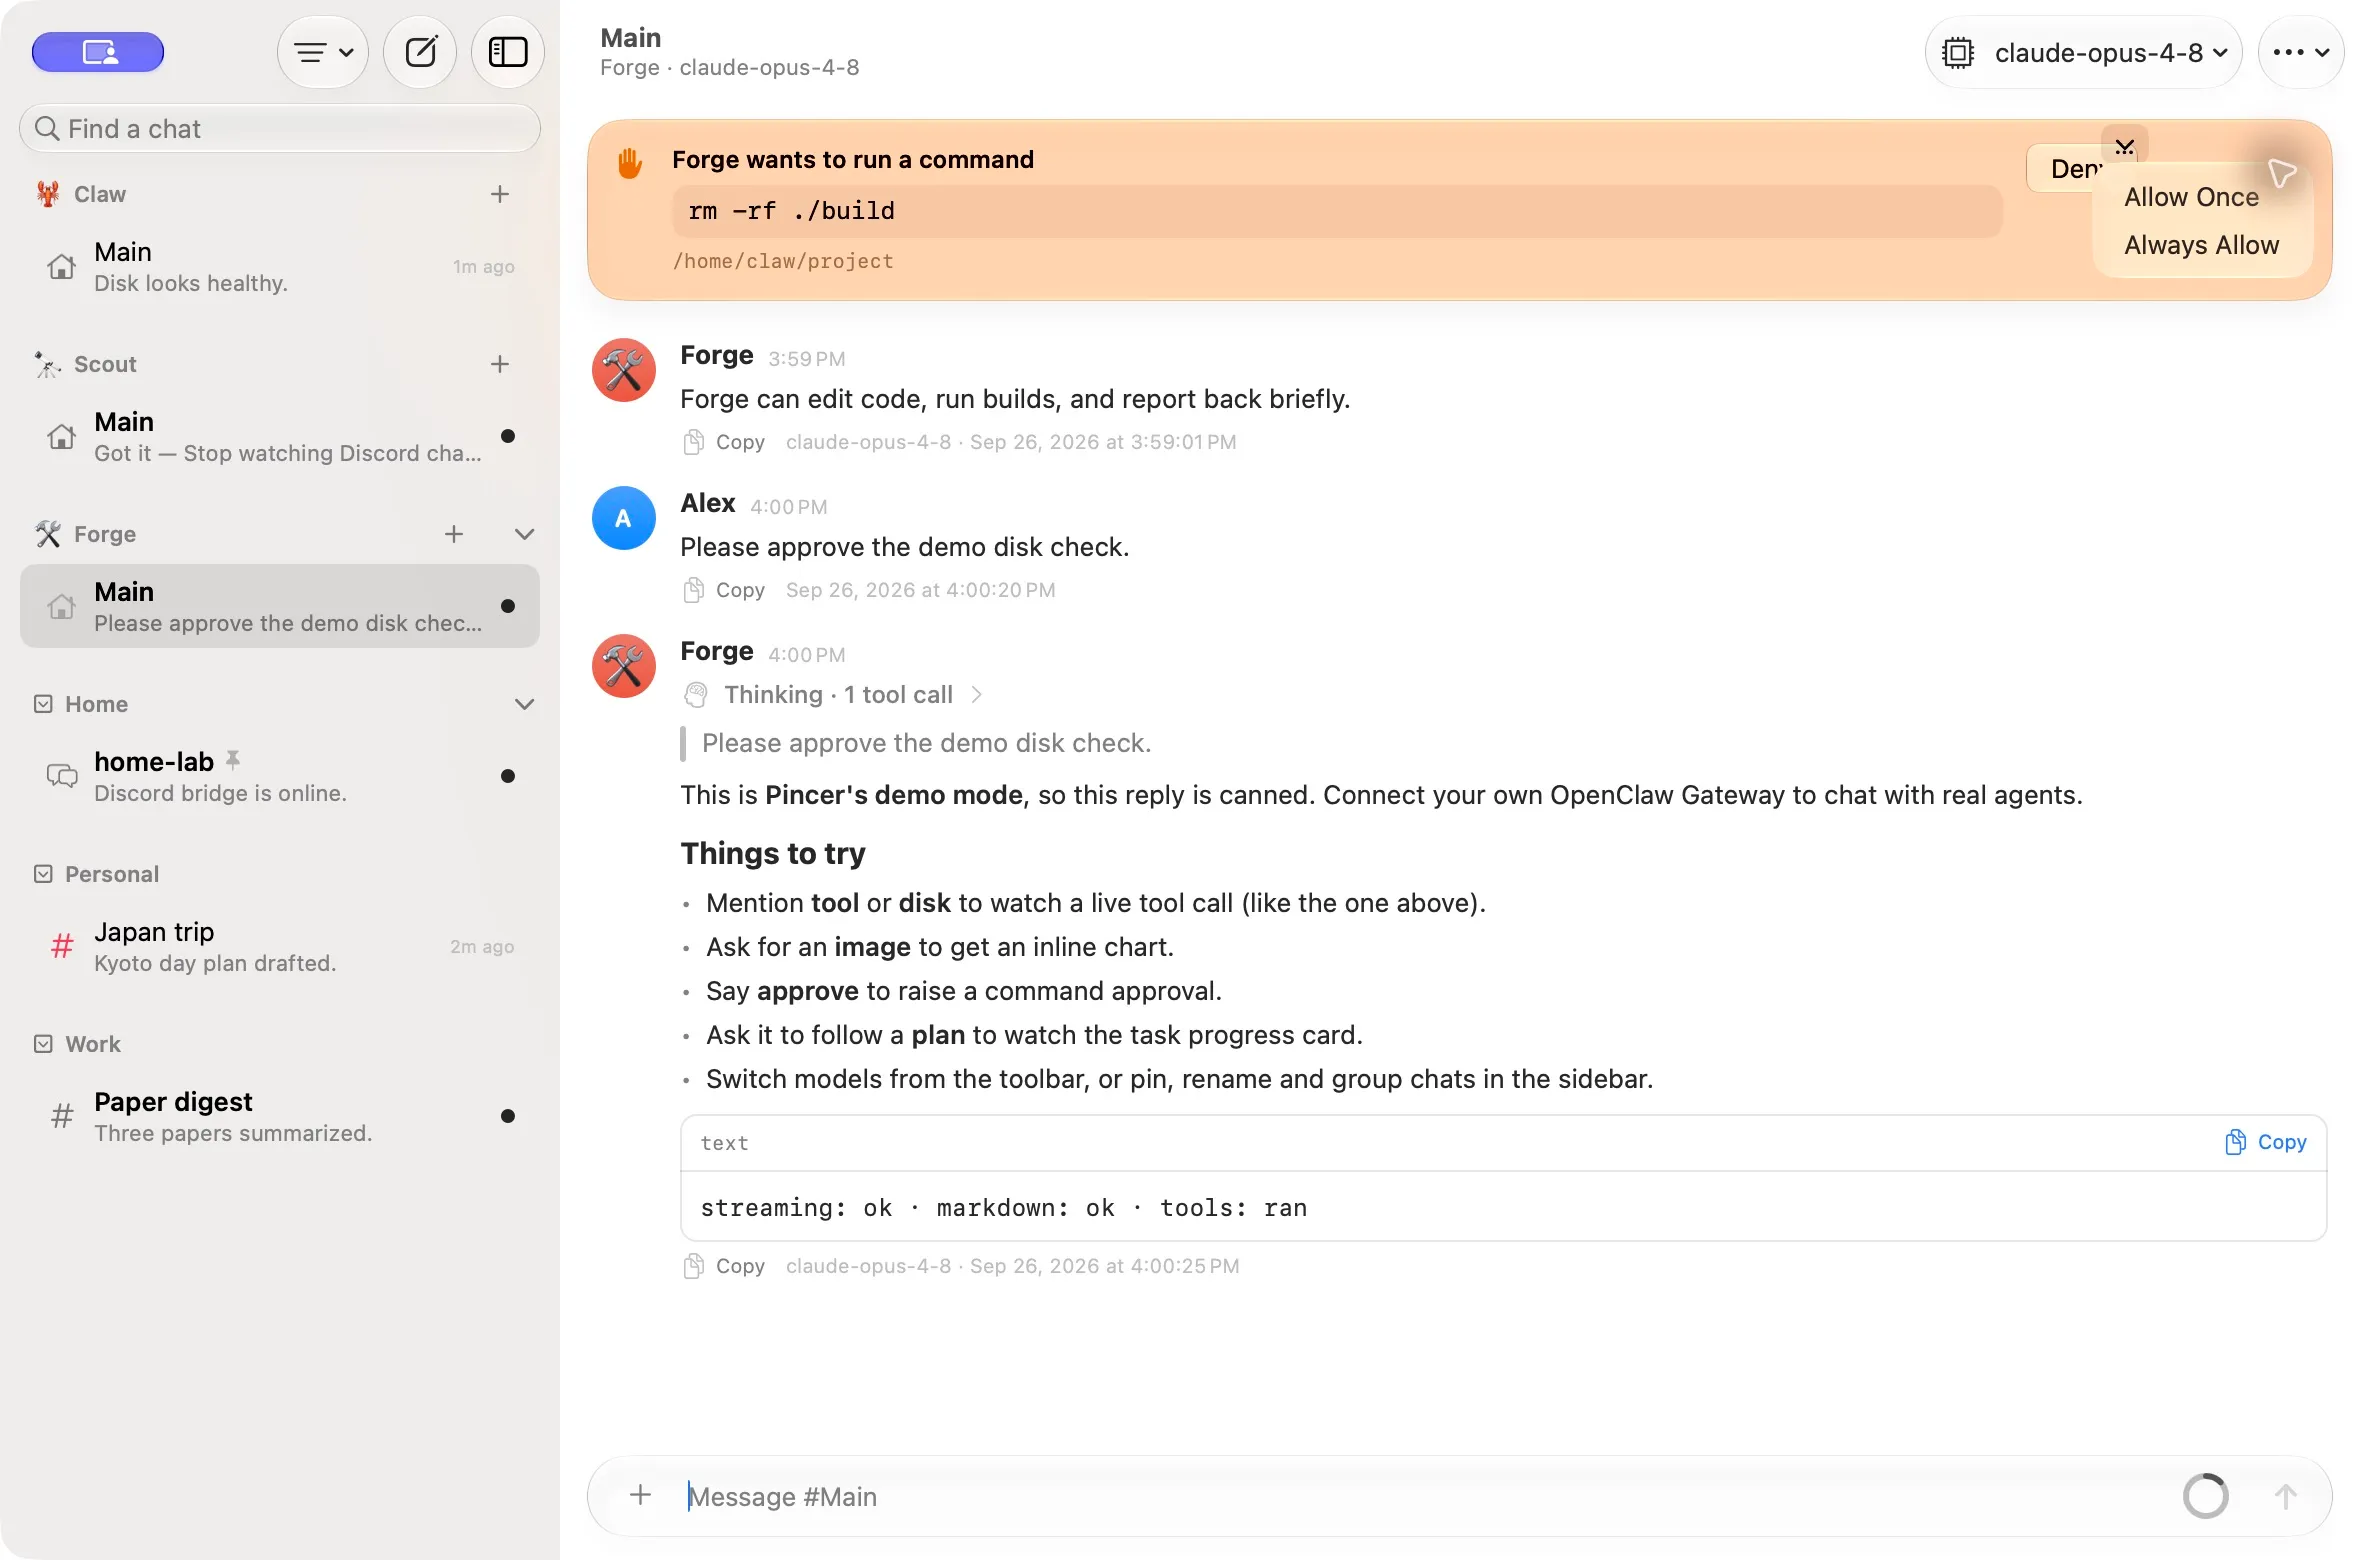Click Forge avatar on 3:59 PM message
Image resolution: width=2360 pixels, height=1560 pixels.
tap(623, 370)
